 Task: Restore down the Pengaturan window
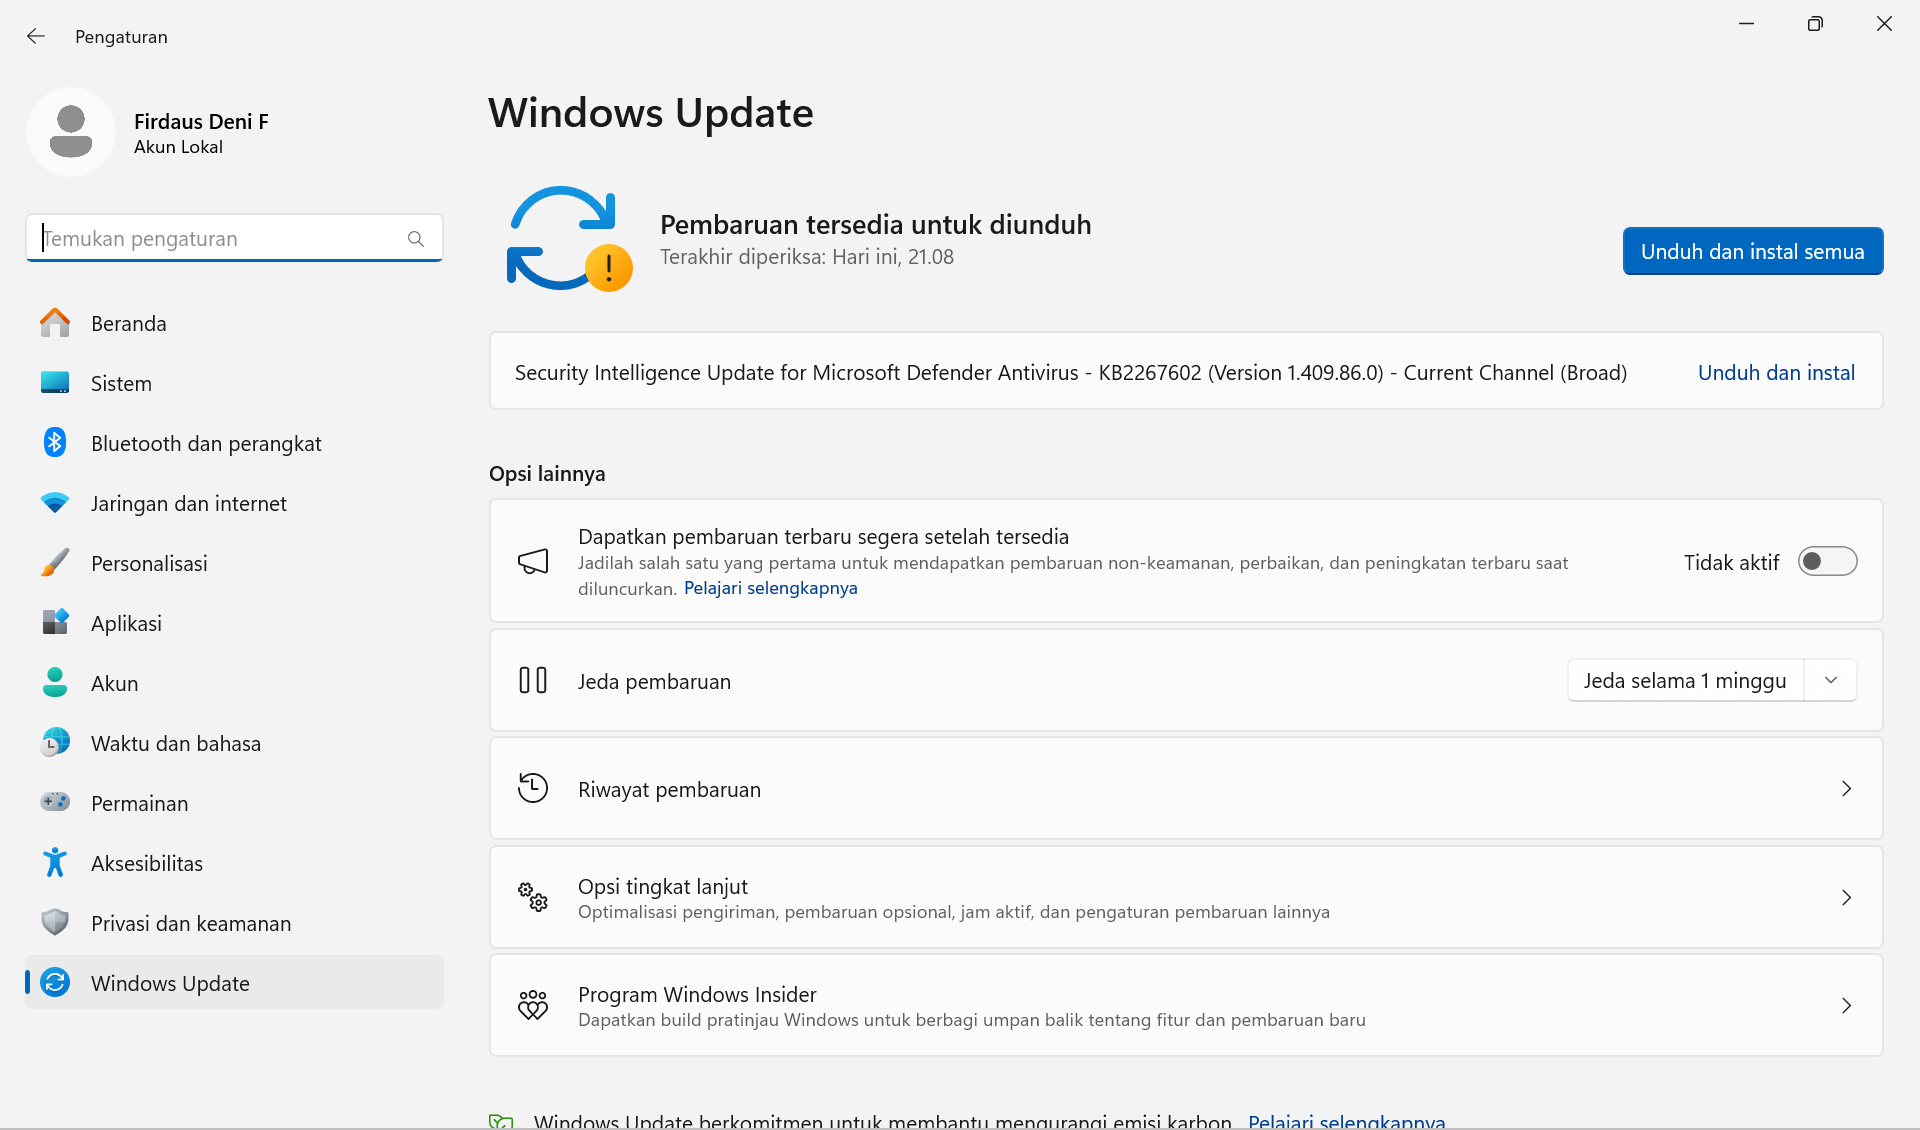pos(1815,24)
